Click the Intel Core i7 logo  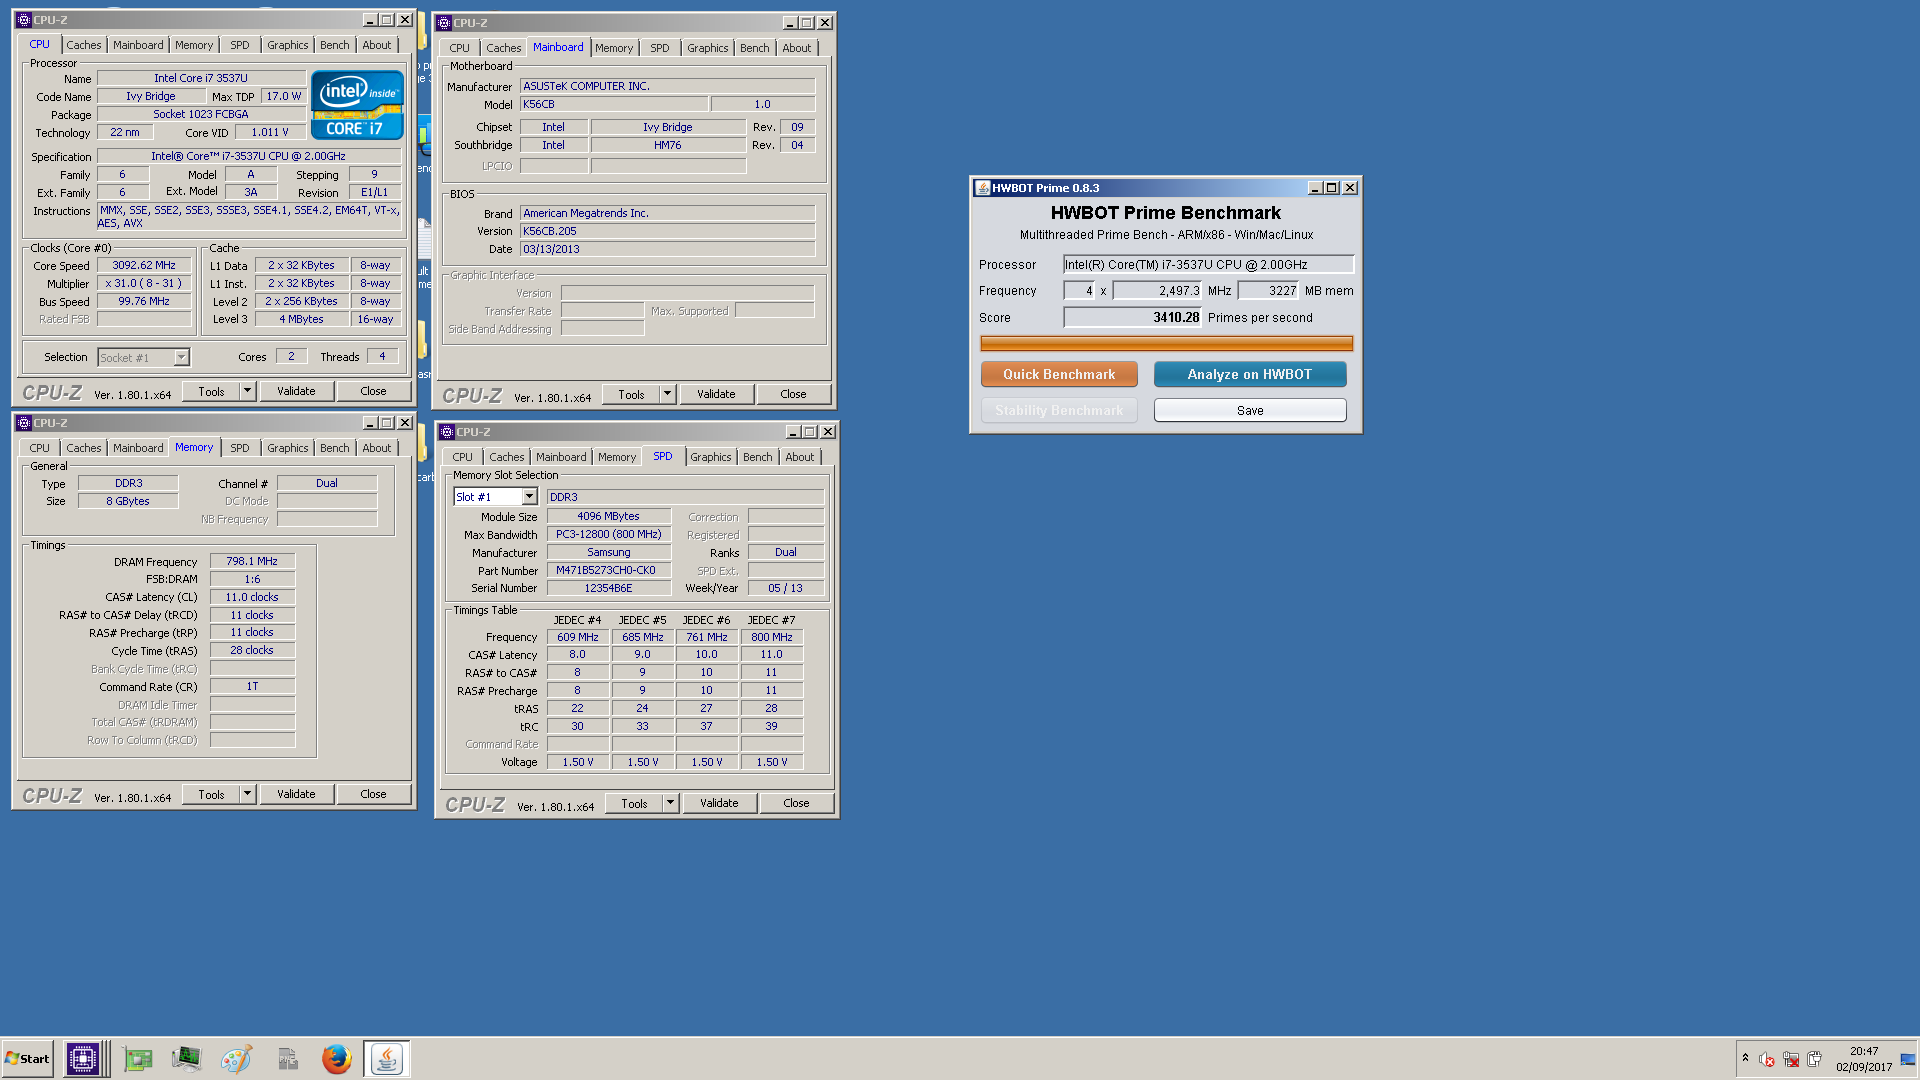coord(357,104)
